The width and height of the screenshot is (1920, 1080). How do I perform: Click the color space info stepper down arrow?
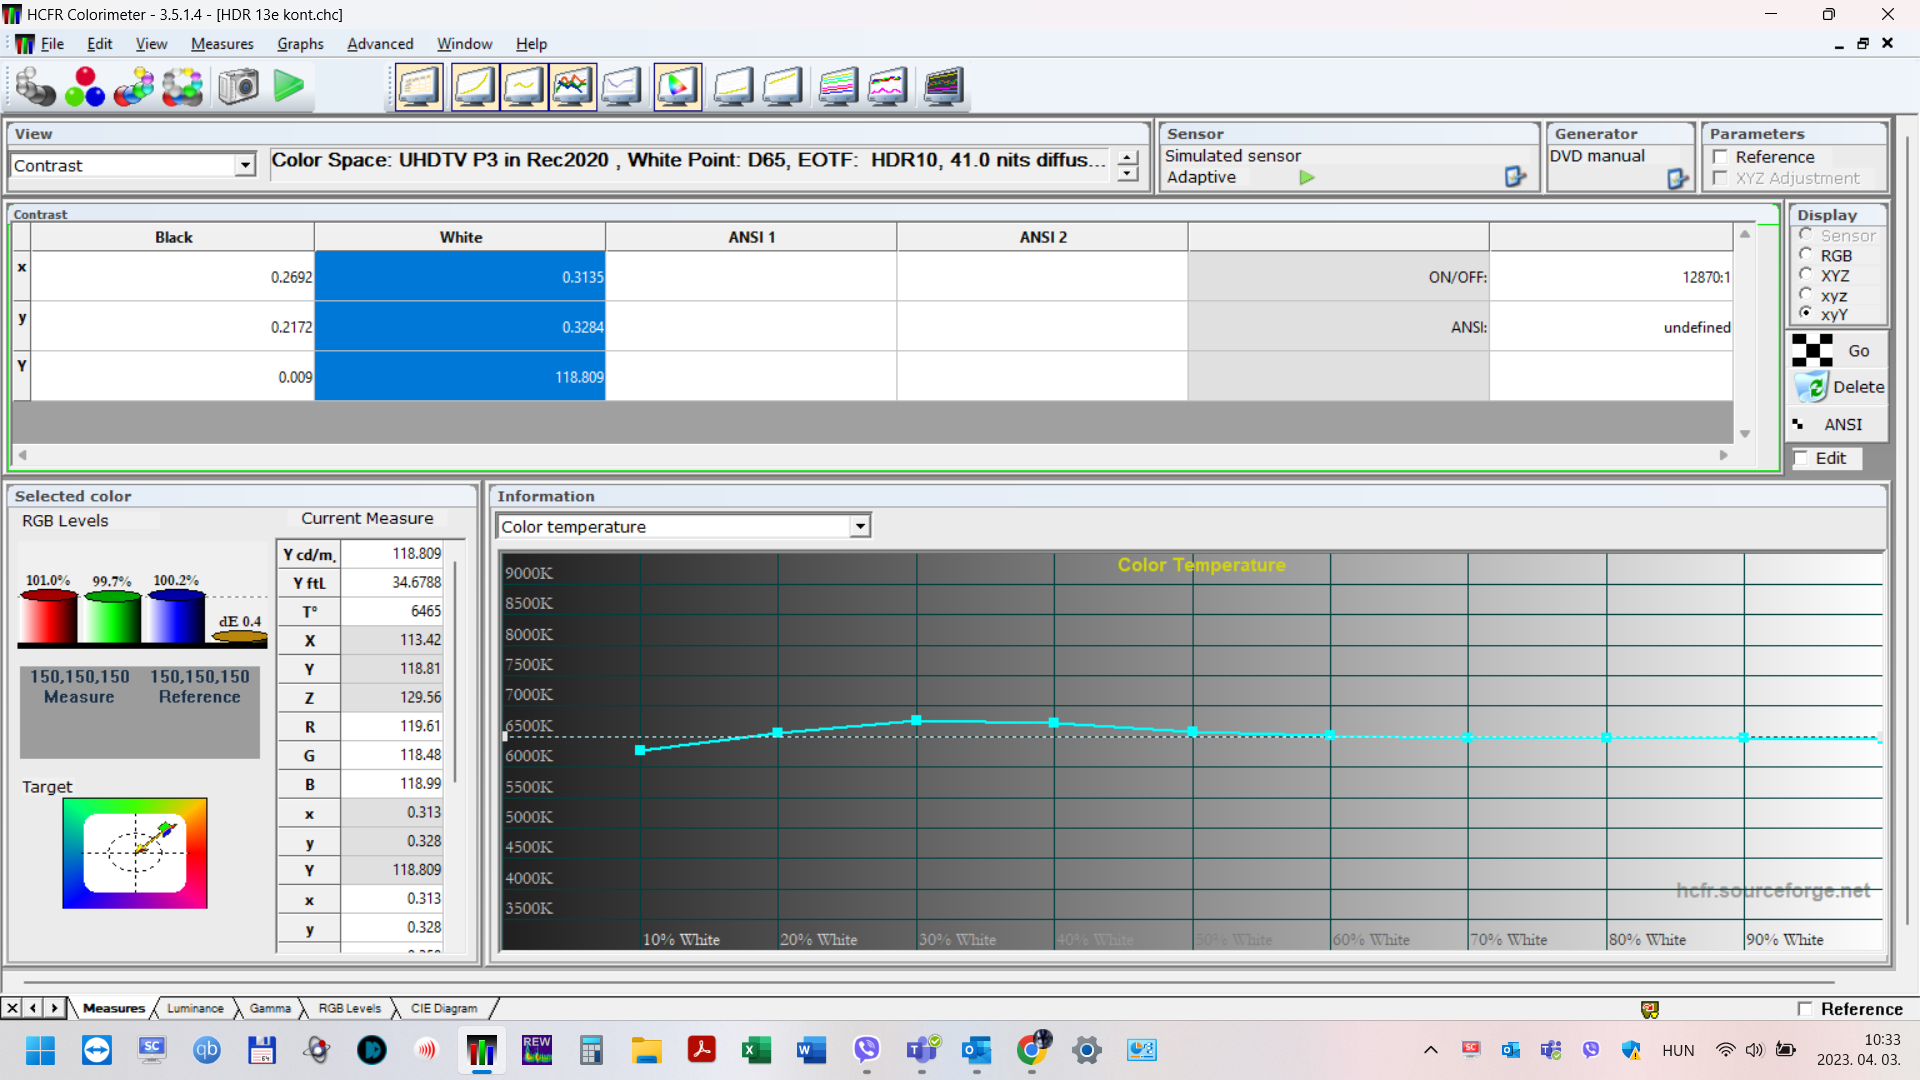tap(1128, 174)
